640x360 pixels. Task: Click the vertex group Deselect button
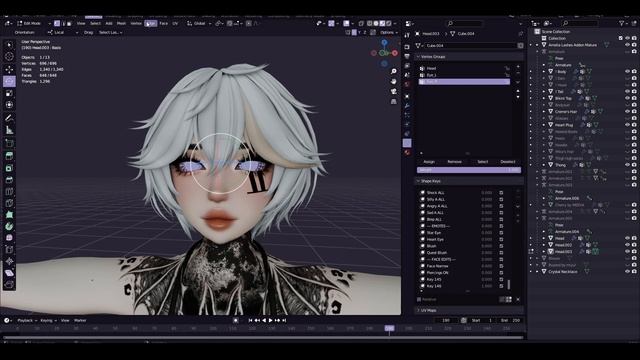pyautogui.click(x=508, y=162)
